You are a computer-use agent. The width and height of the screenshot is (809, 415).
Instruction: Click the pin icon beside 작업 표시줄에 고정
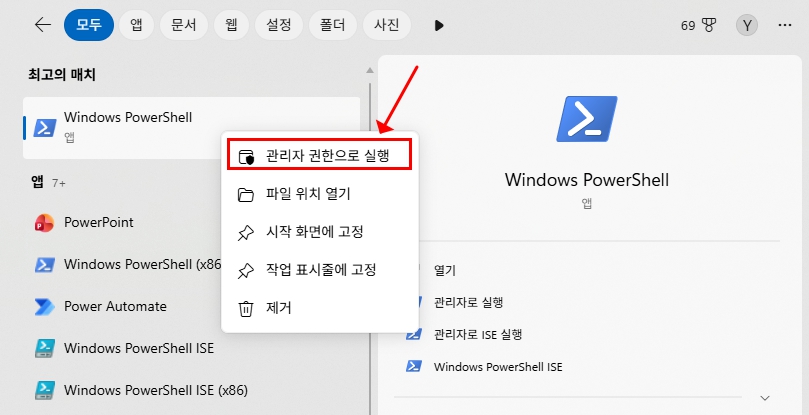pyautogui.click(x=246, y=270)
